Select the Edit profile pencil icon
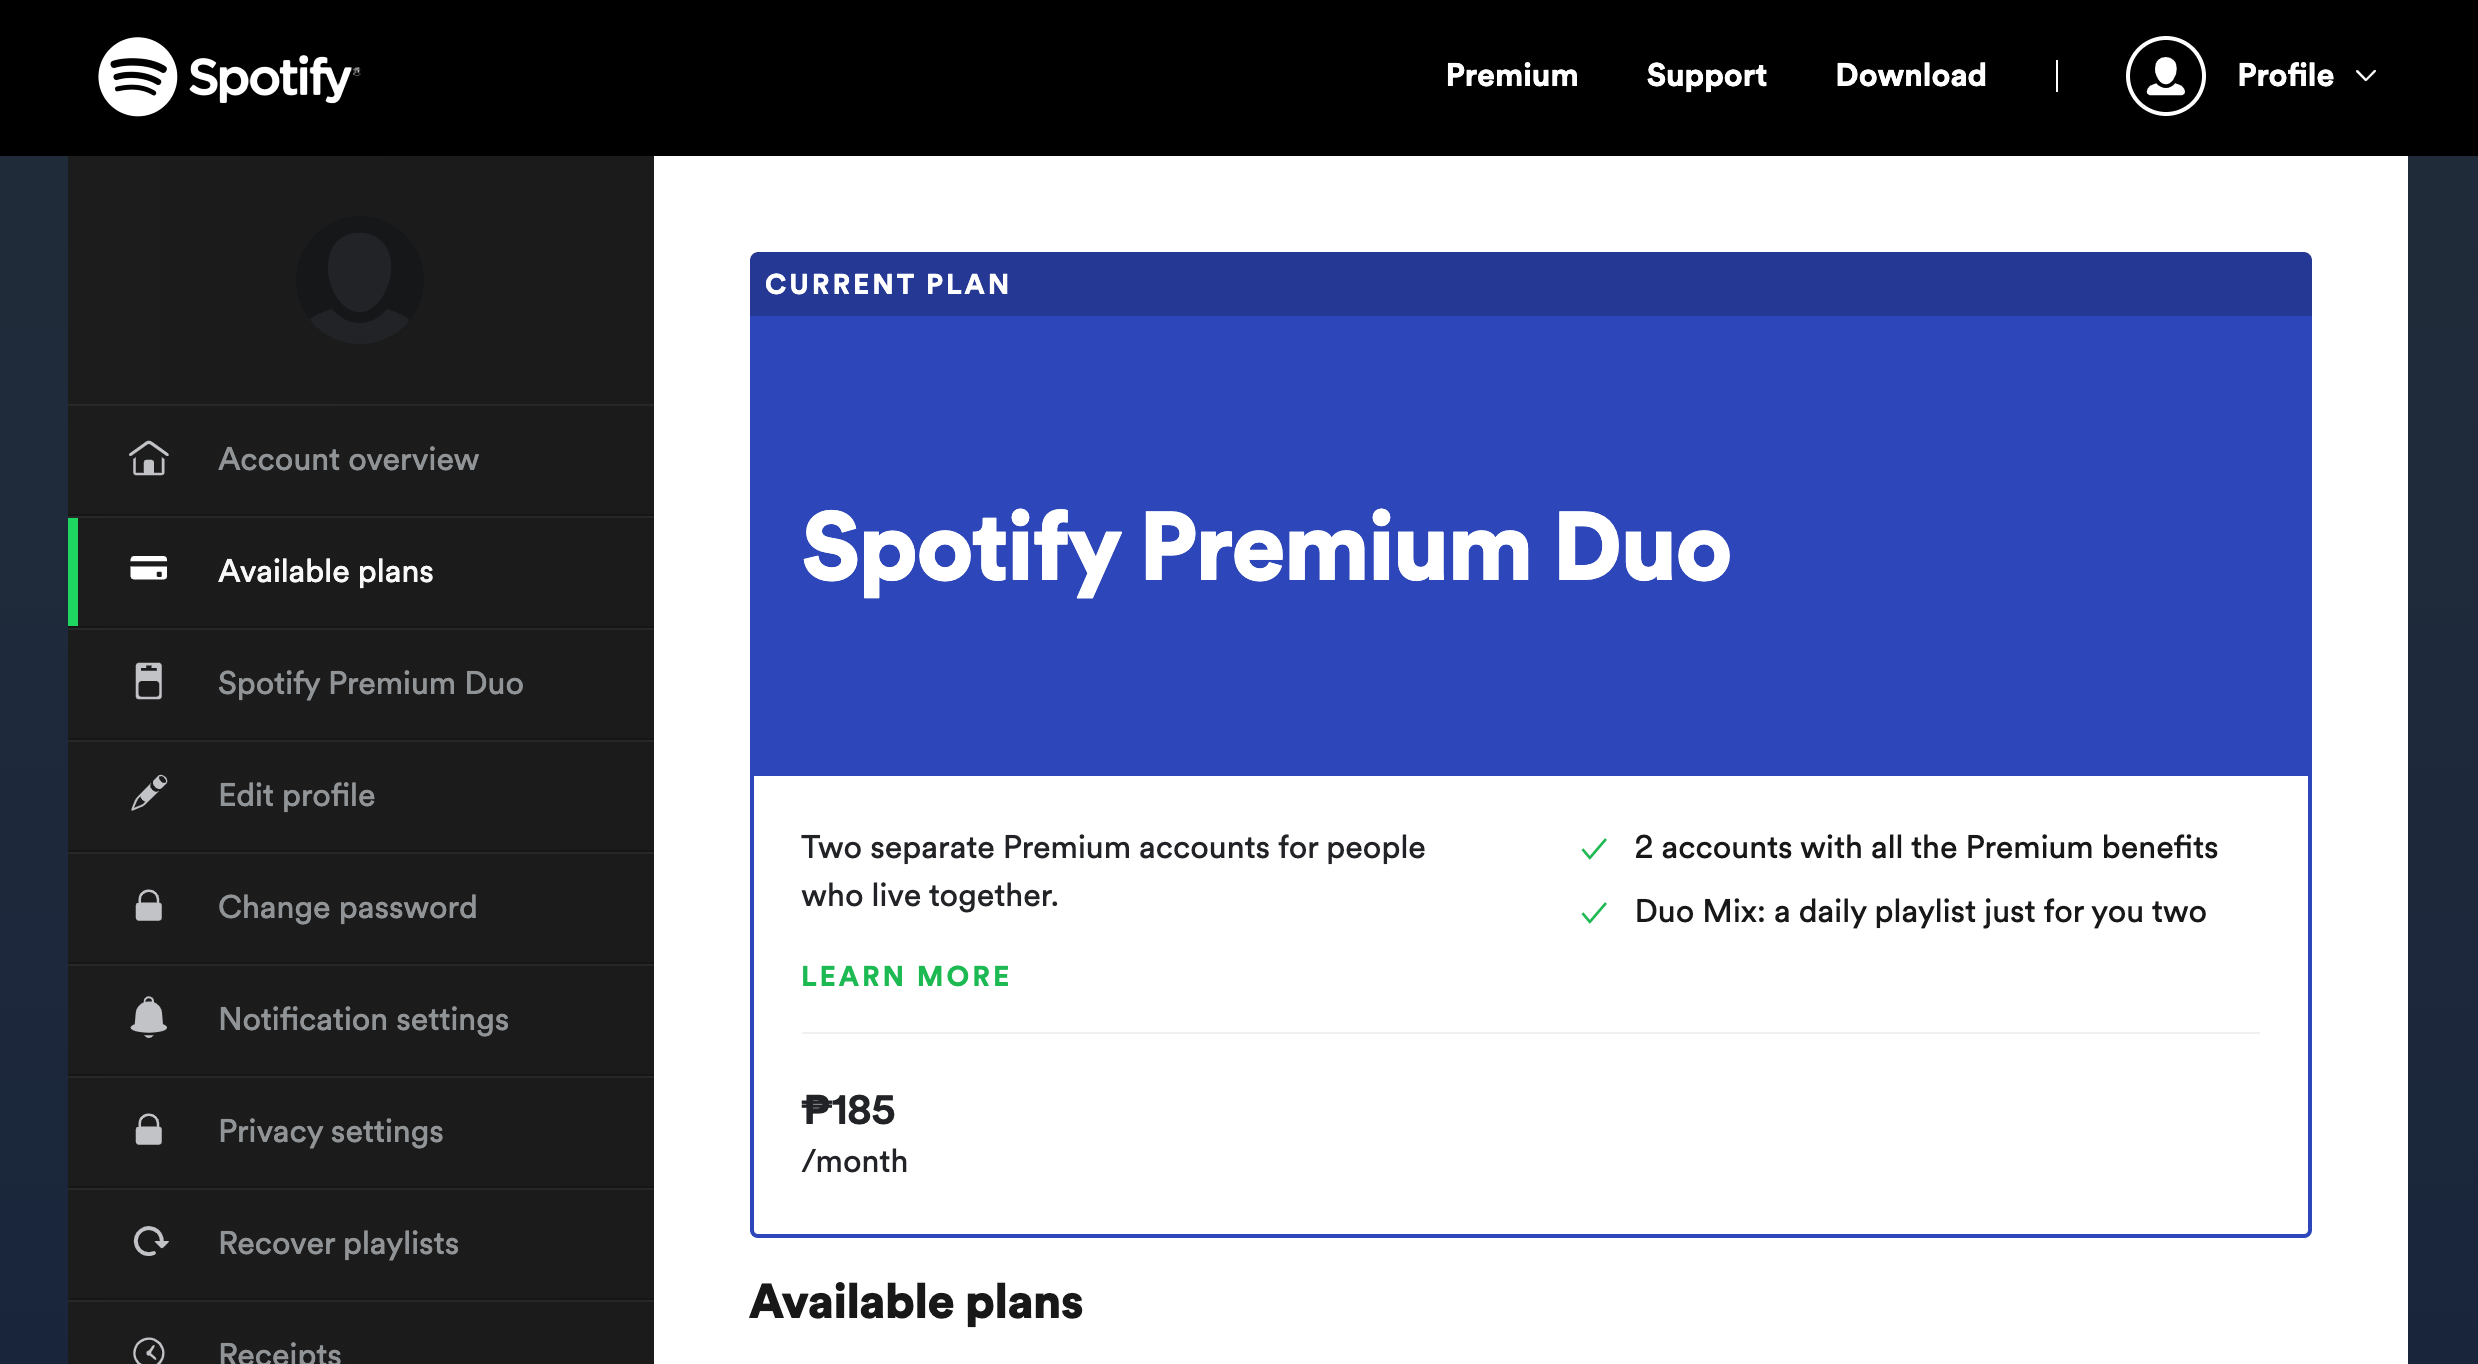Image resolution: width=2478 pixels, height=1364 pixels. 149,794
